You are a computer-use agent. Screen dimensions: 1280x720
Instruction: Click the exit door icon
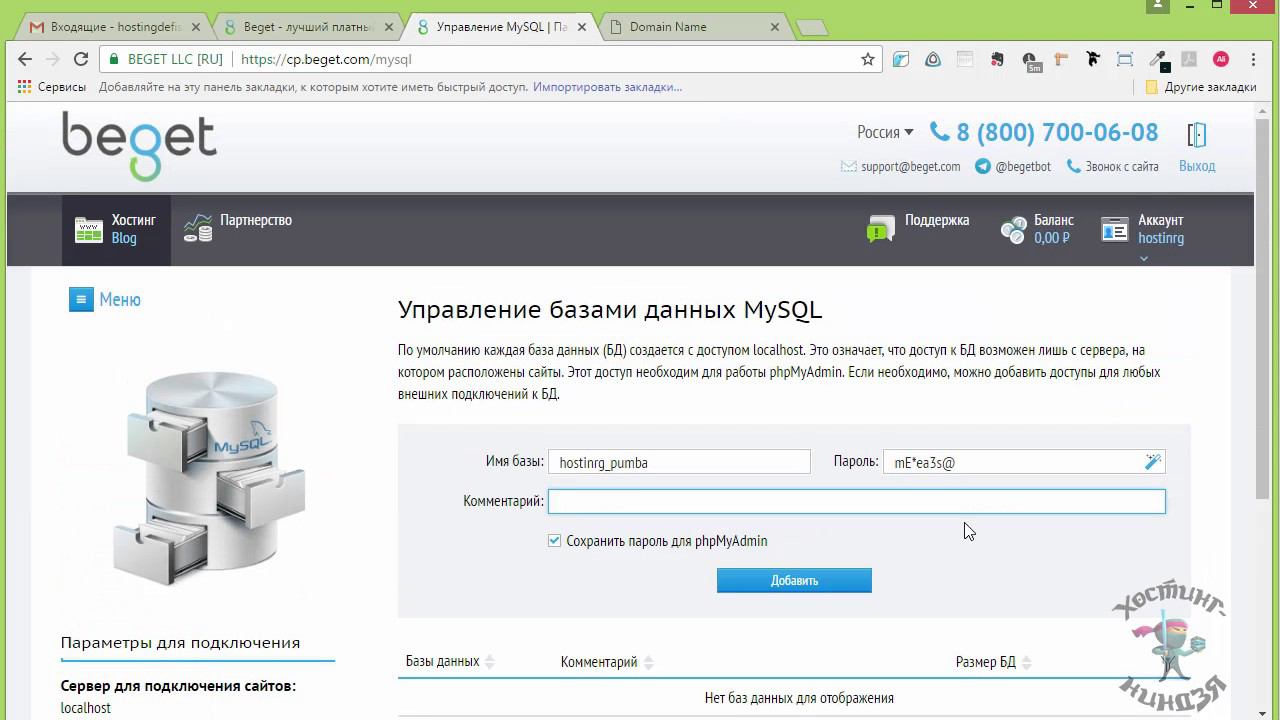point(1197,134)
